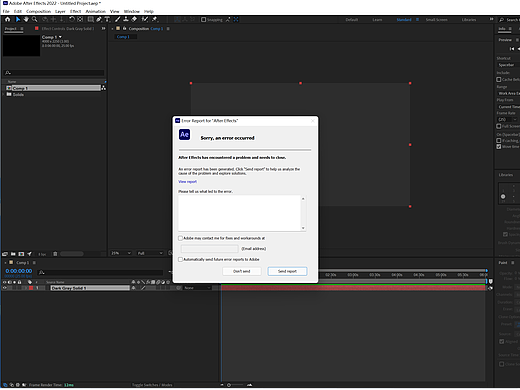Screen dimensions: 520x390
Task: Select the Hand tool
Action: pos(26,19)
